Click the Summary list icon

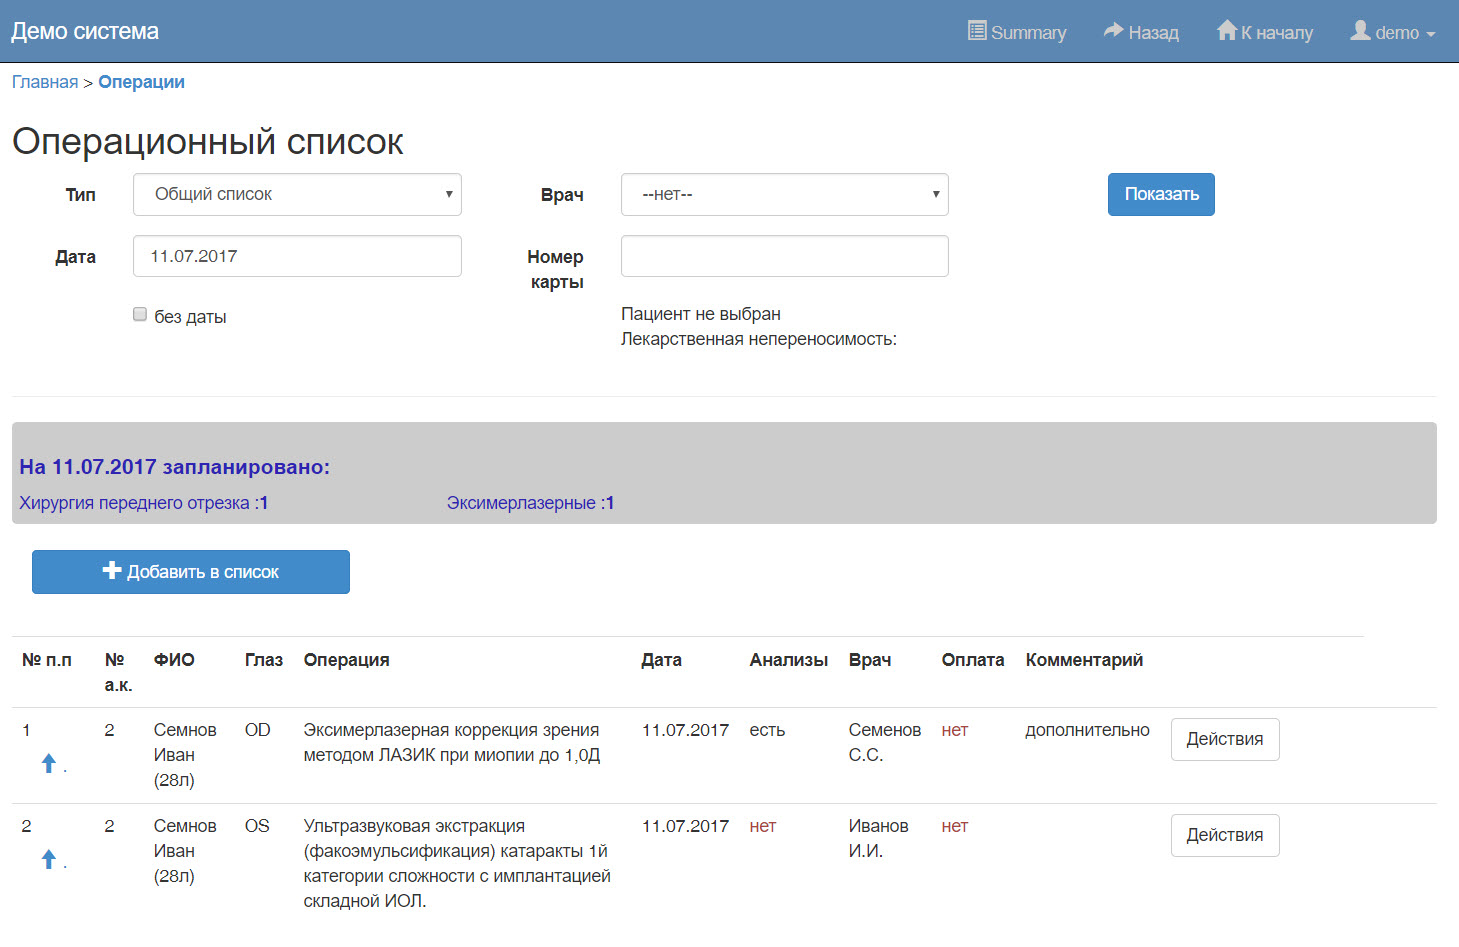coord(977,31)
